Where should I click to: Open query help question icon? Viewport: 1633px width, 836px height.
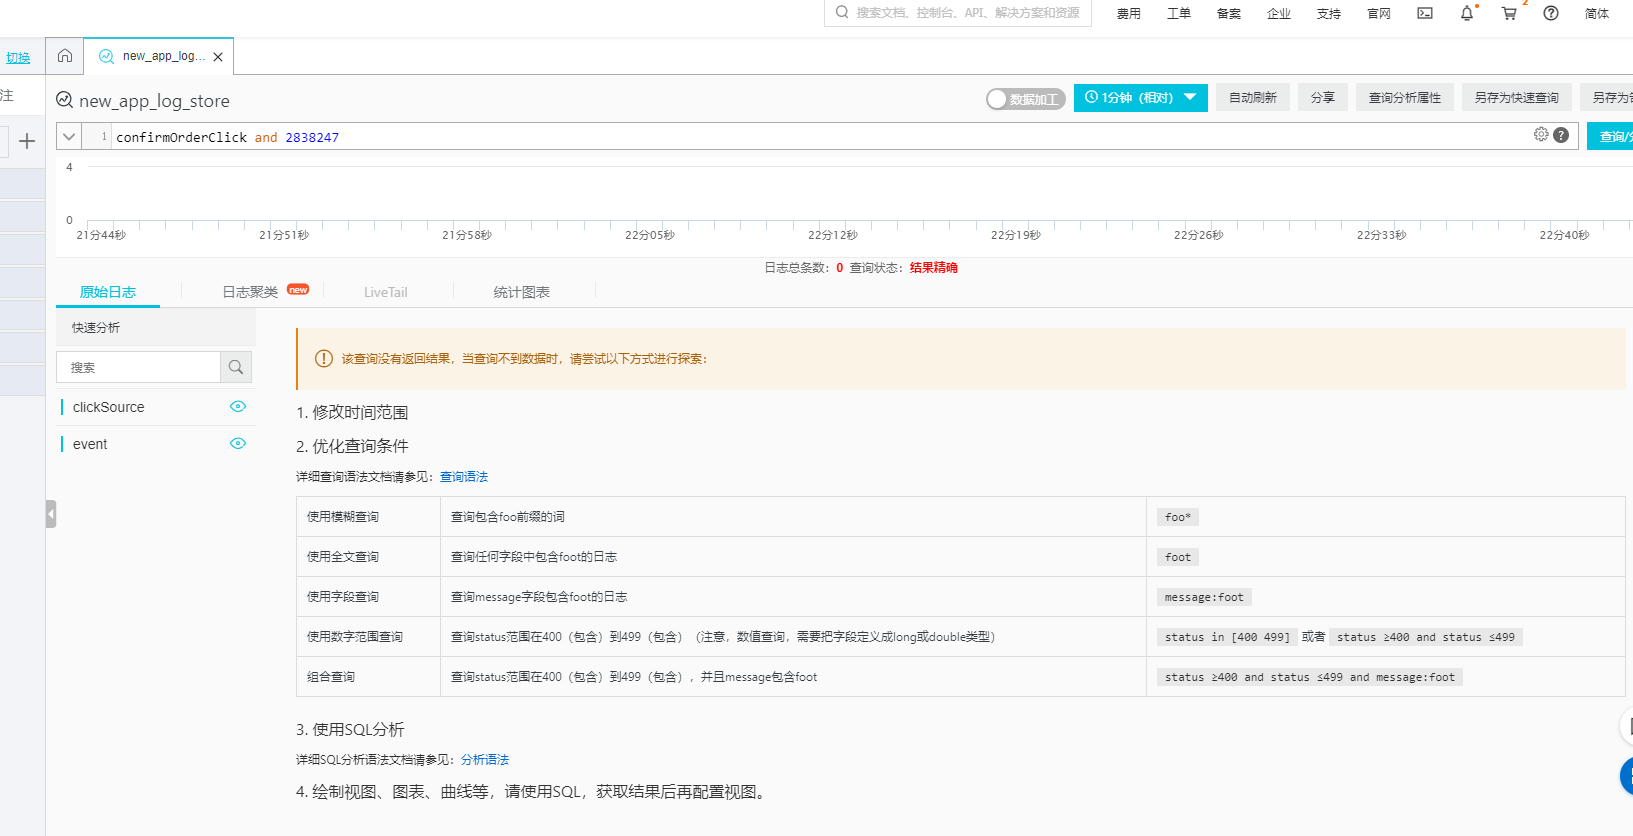(x=1561, y=135)
